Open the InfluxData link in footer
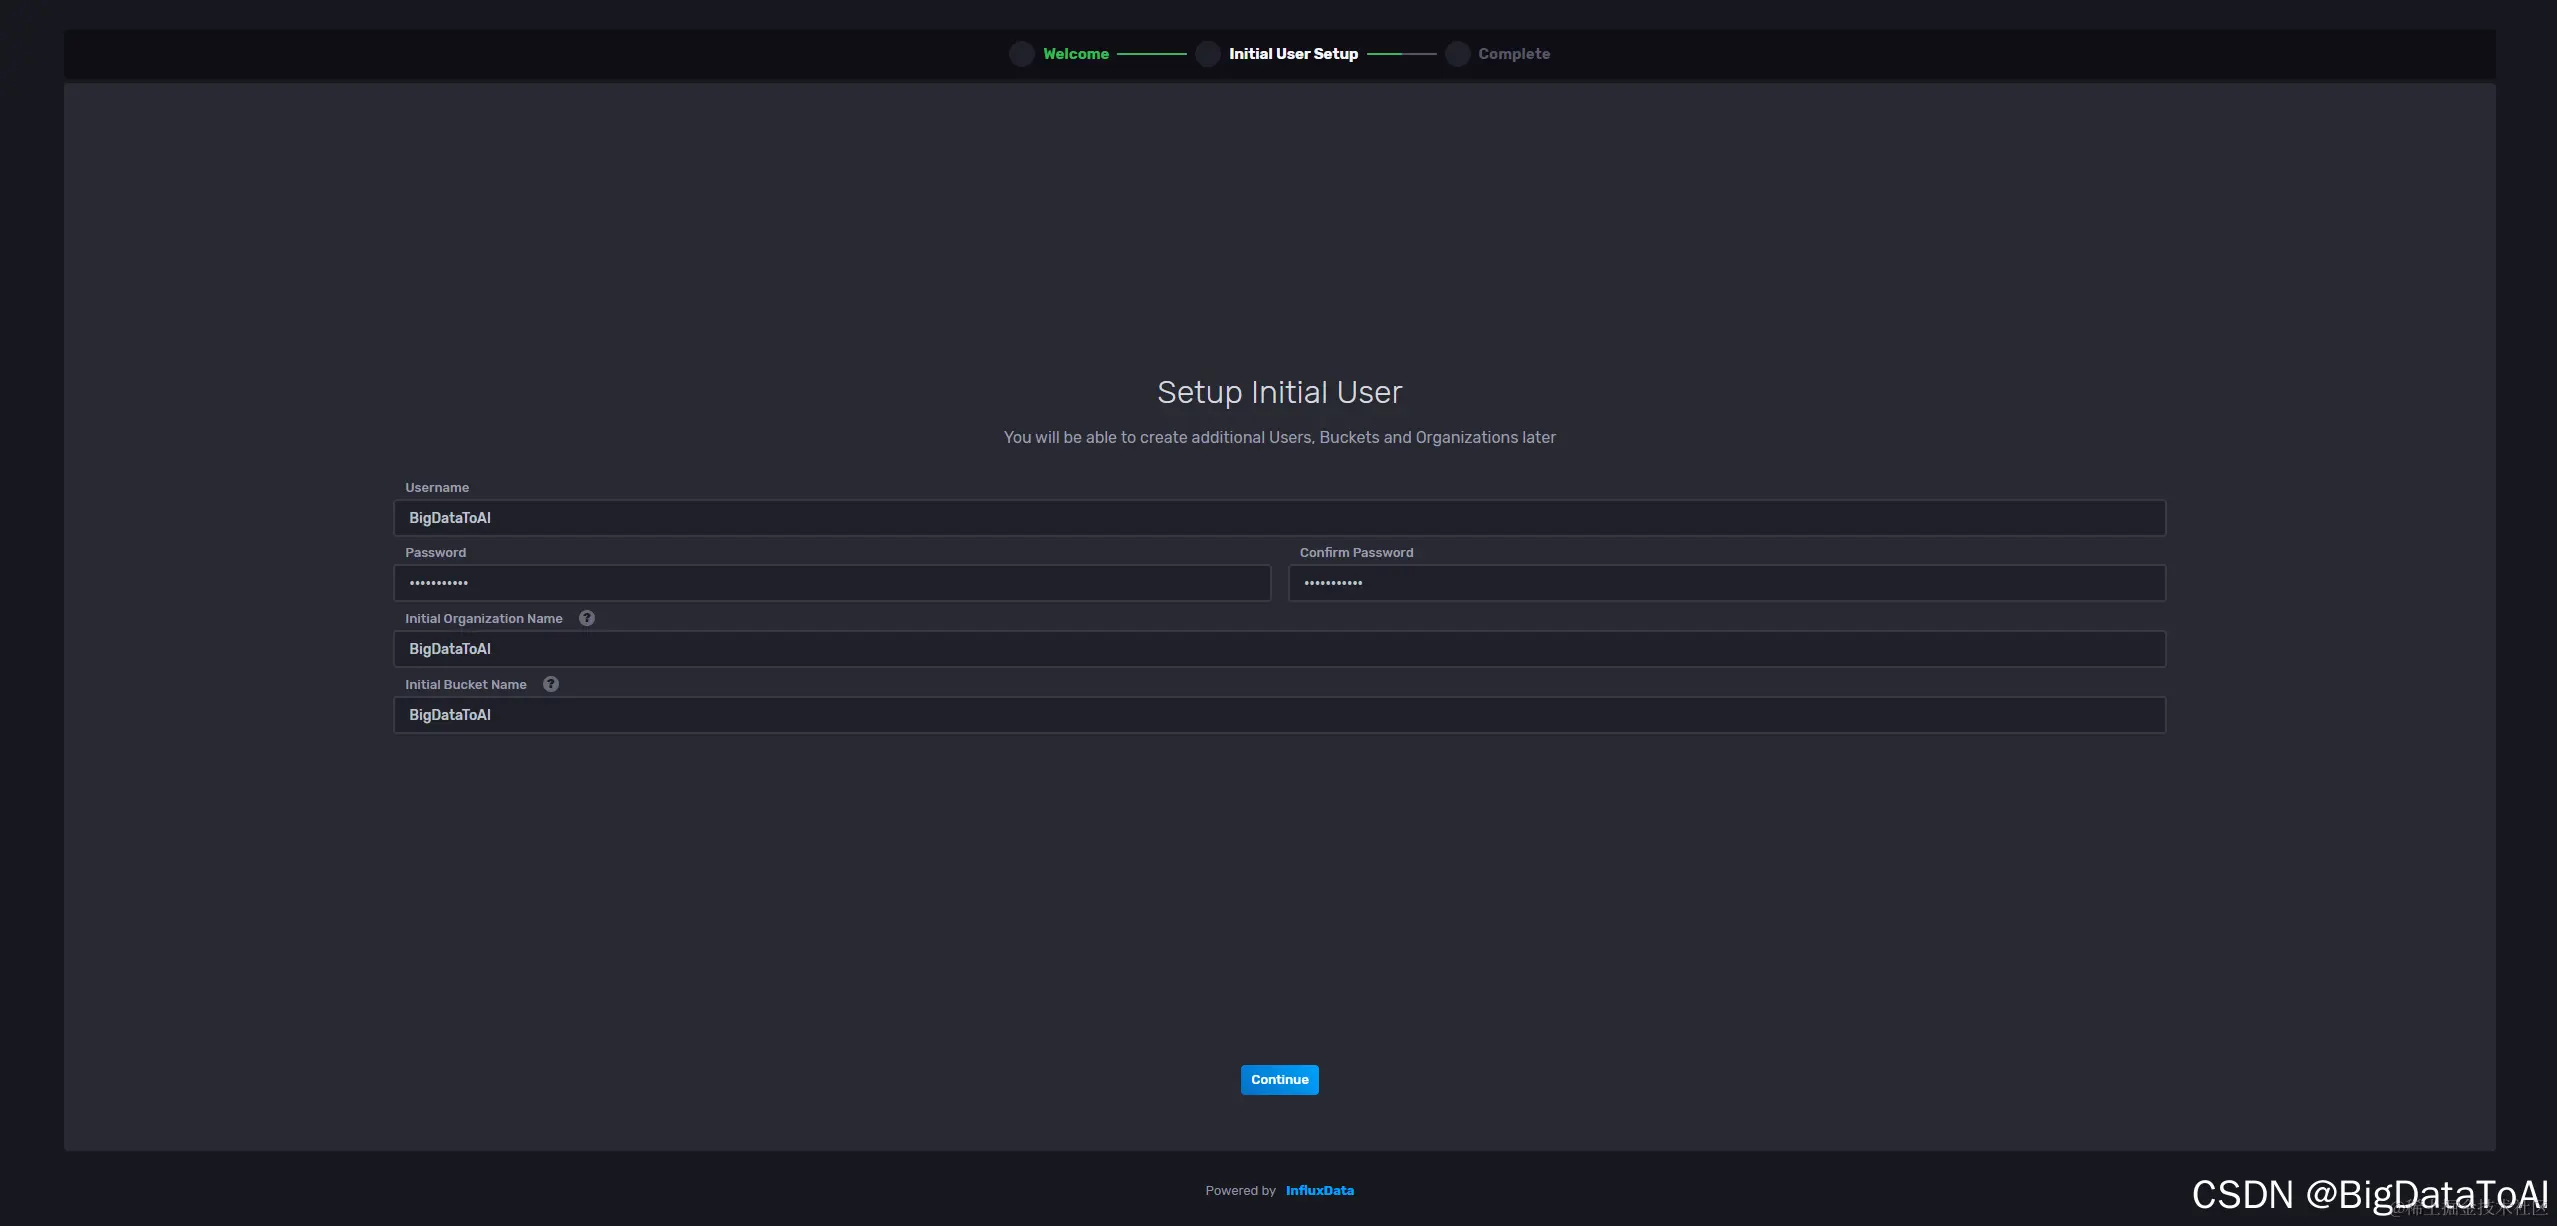Screen dimensions: 2557x1226 pyautogui.click(x=1319, y=1190)
